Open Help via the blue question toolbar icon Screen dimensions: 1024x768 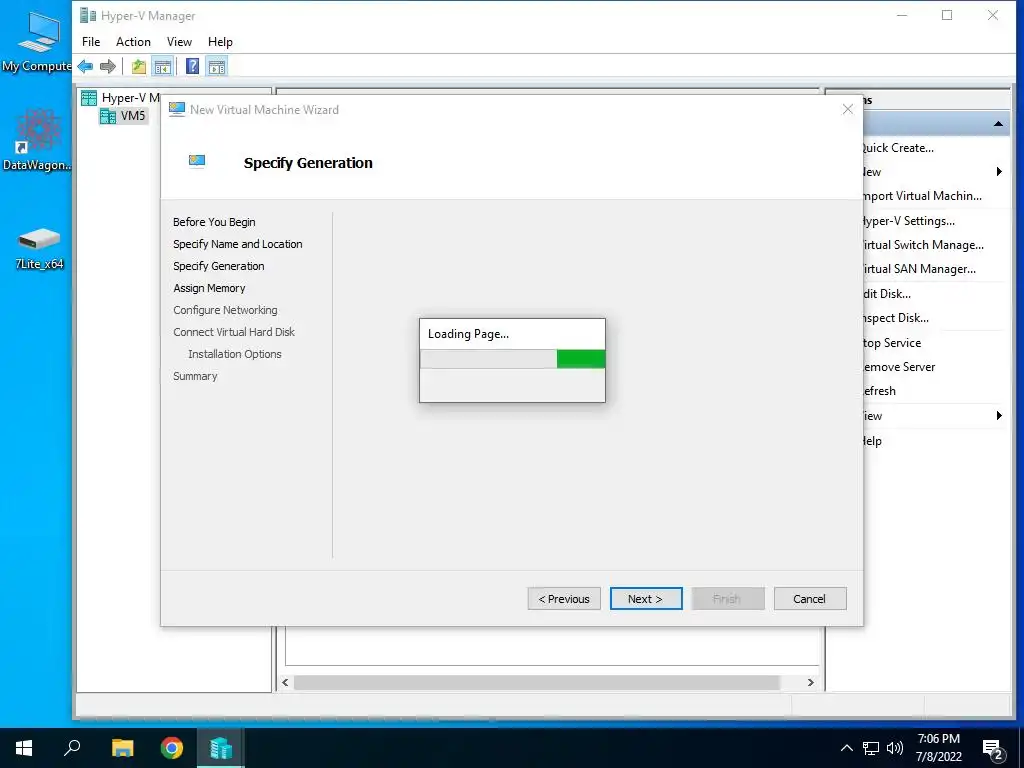coord(193,66)
